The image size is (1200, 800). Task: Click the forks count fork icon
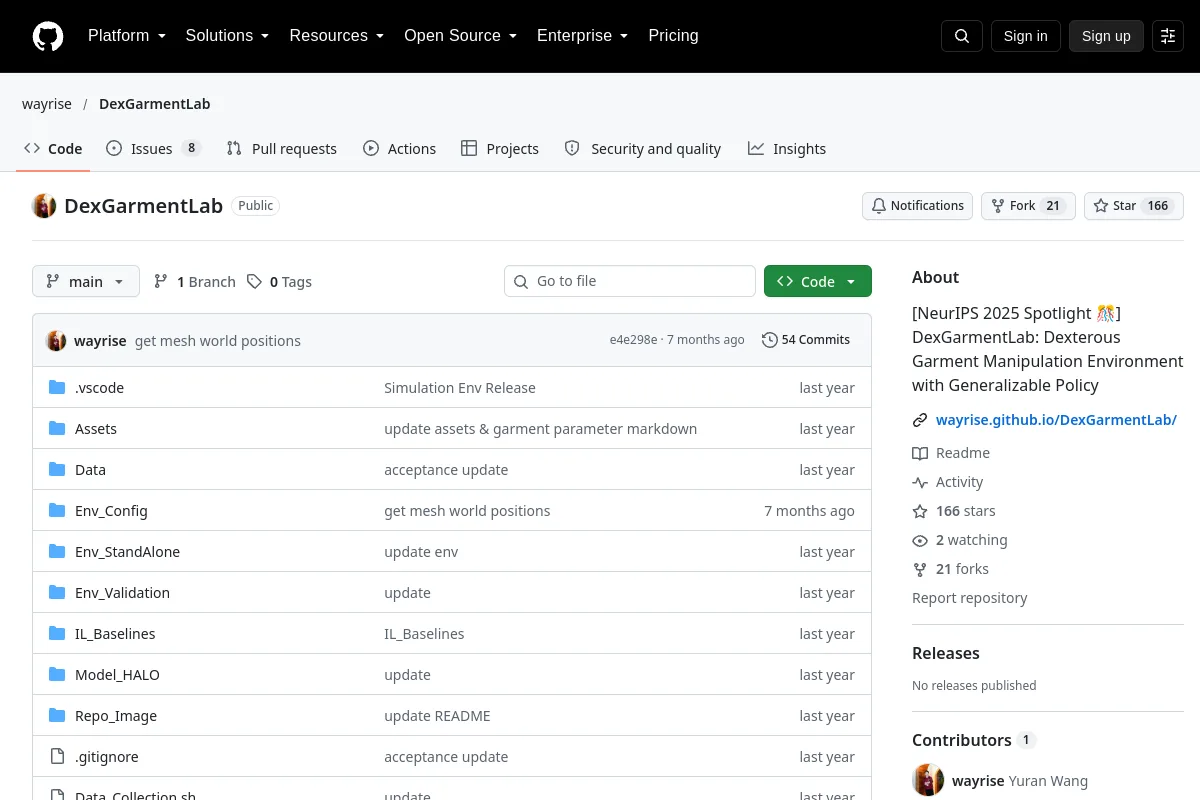(920, 569)
